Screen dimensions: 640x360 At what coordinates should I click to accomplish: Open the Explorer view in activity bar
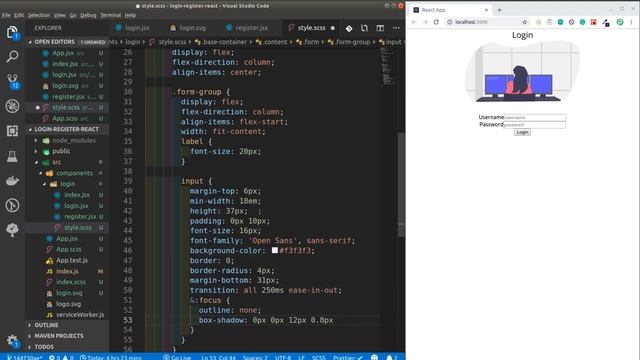pyautogui.click(x=12, y=32)
